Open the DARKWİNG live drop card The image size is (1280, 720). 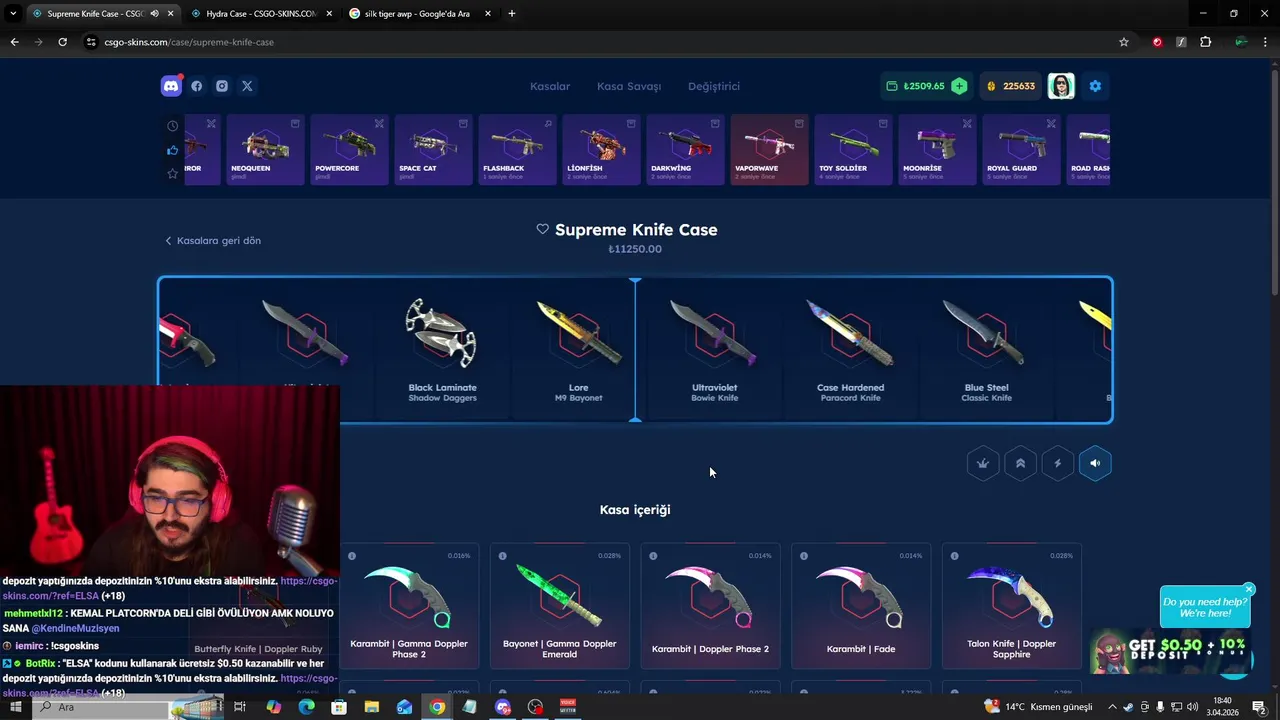pyautogui.click(x=685, y=149)
